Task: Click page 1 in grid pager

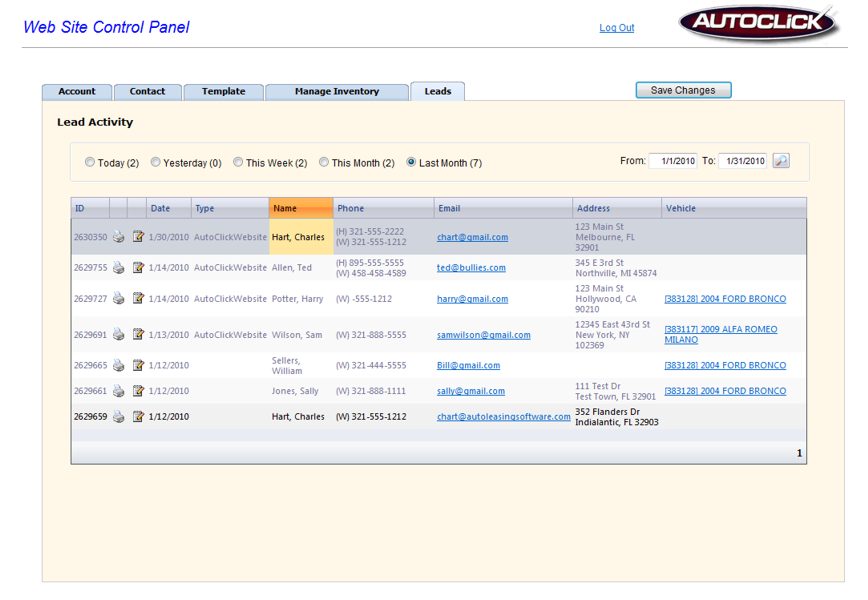Action: point(799,453)
